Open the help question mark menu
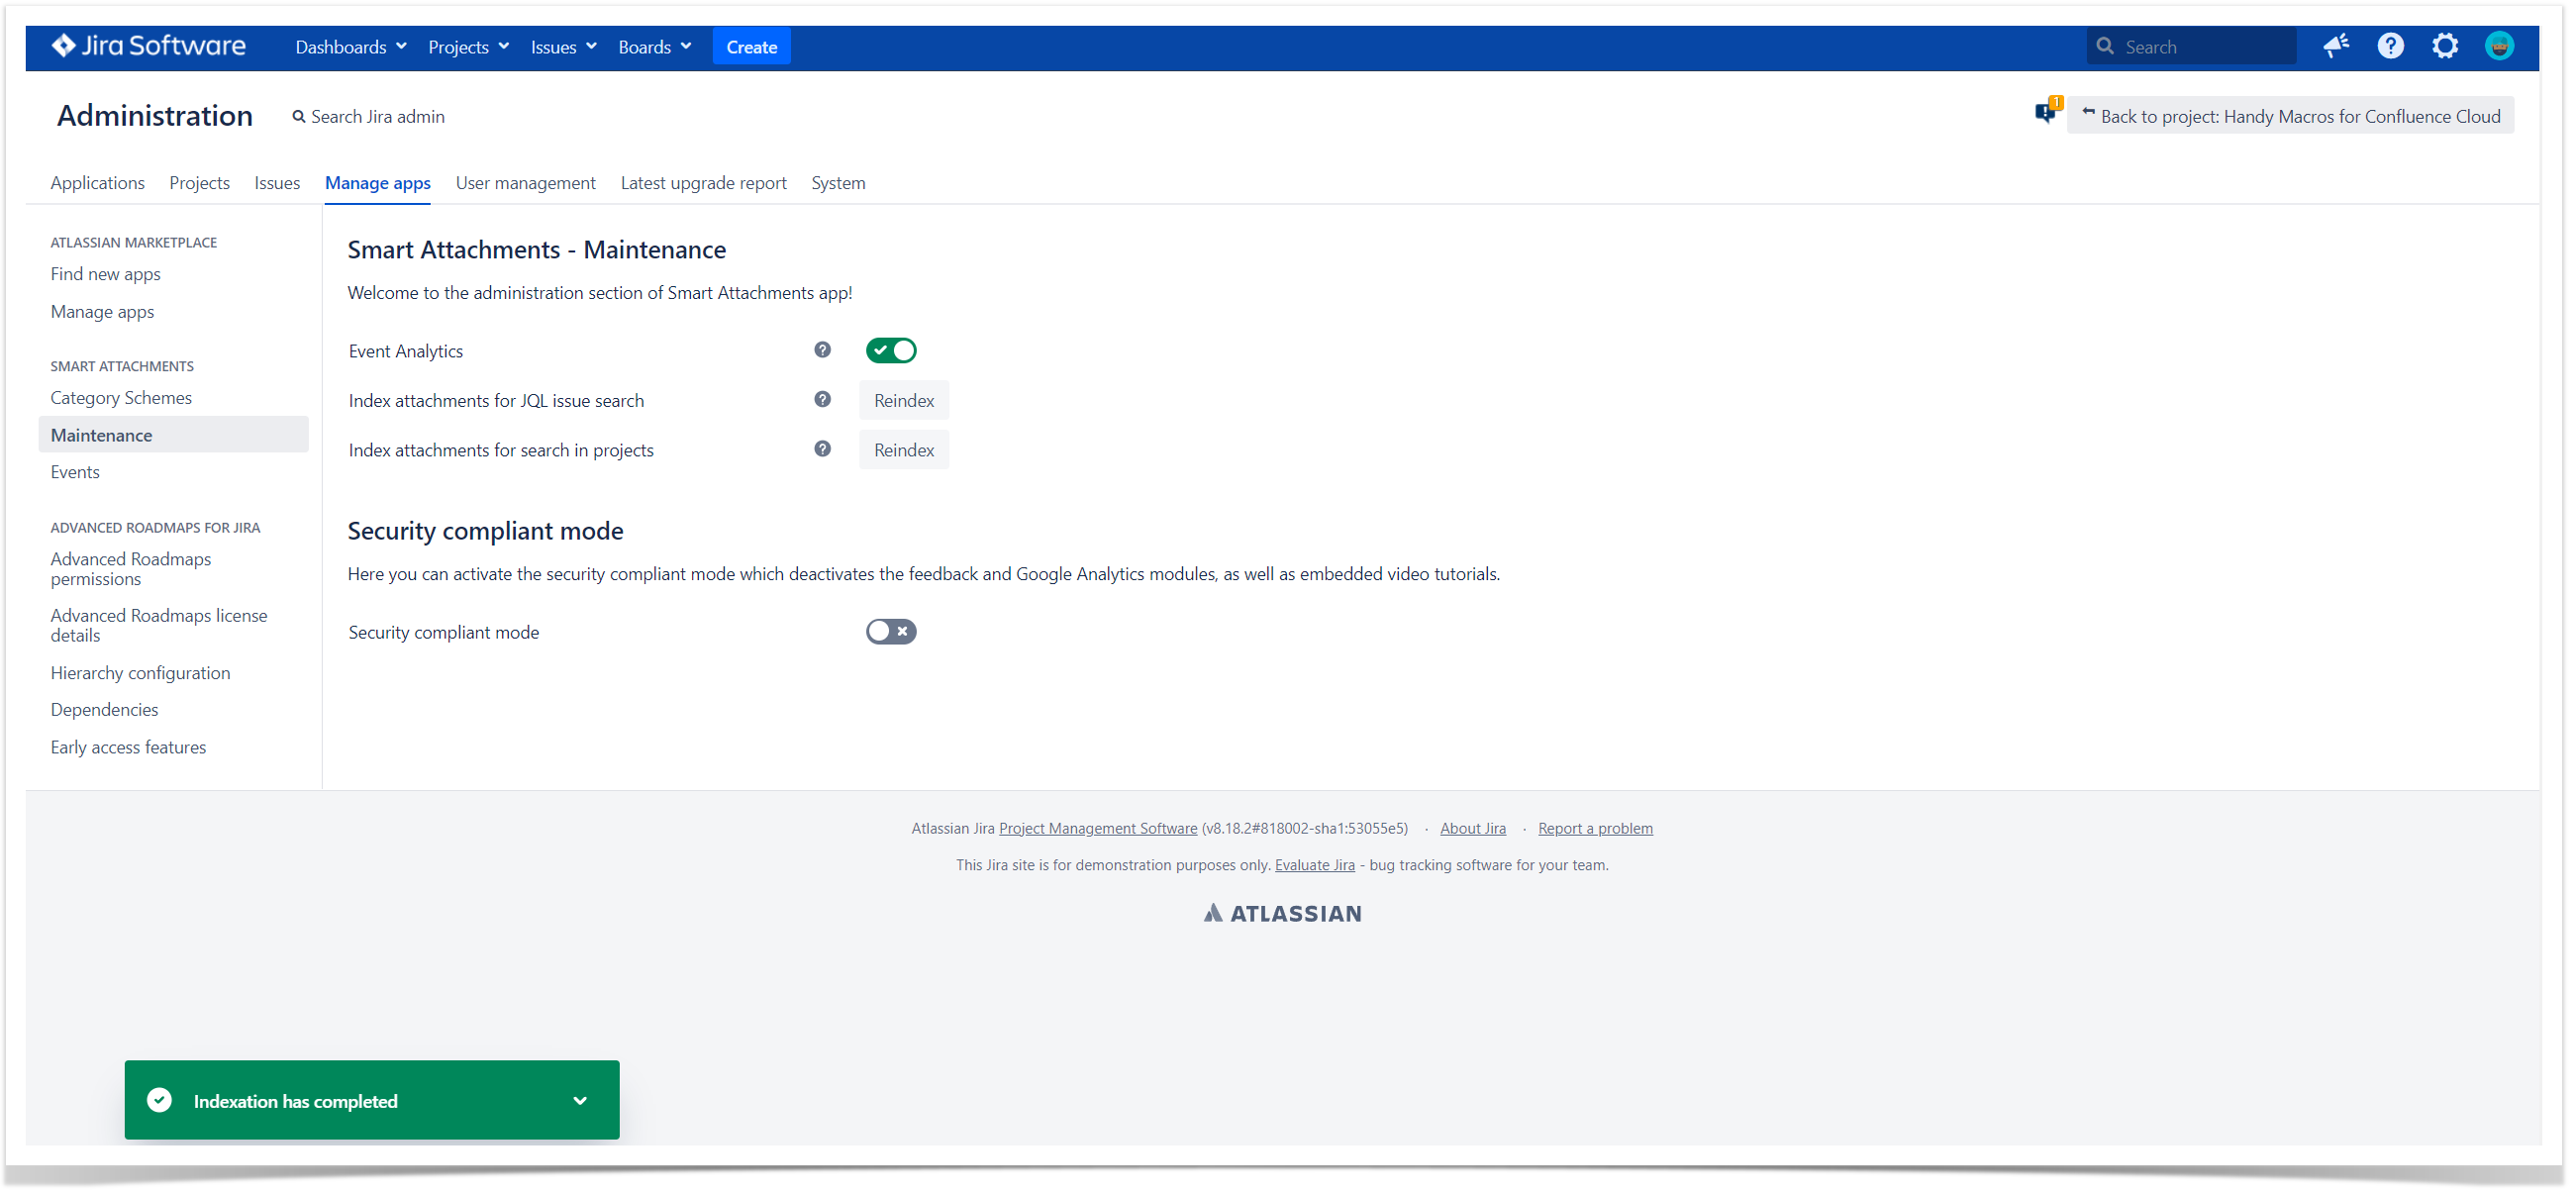 coord(2389,46)
